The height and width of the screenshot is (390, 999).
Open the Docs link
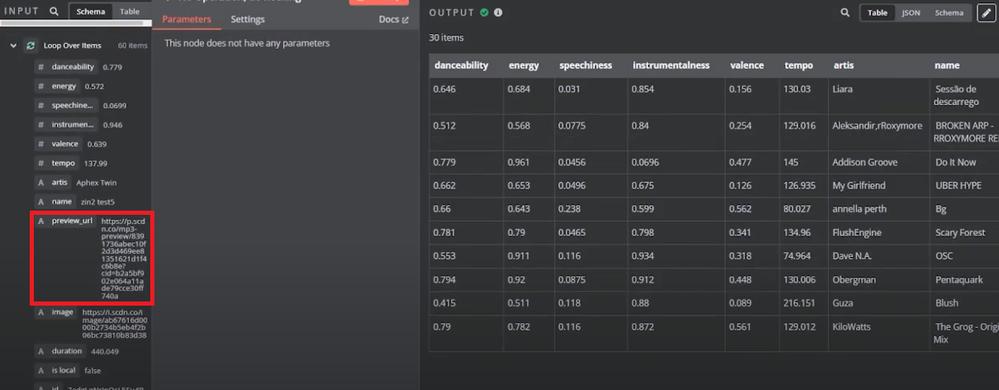tap(393, 19)
